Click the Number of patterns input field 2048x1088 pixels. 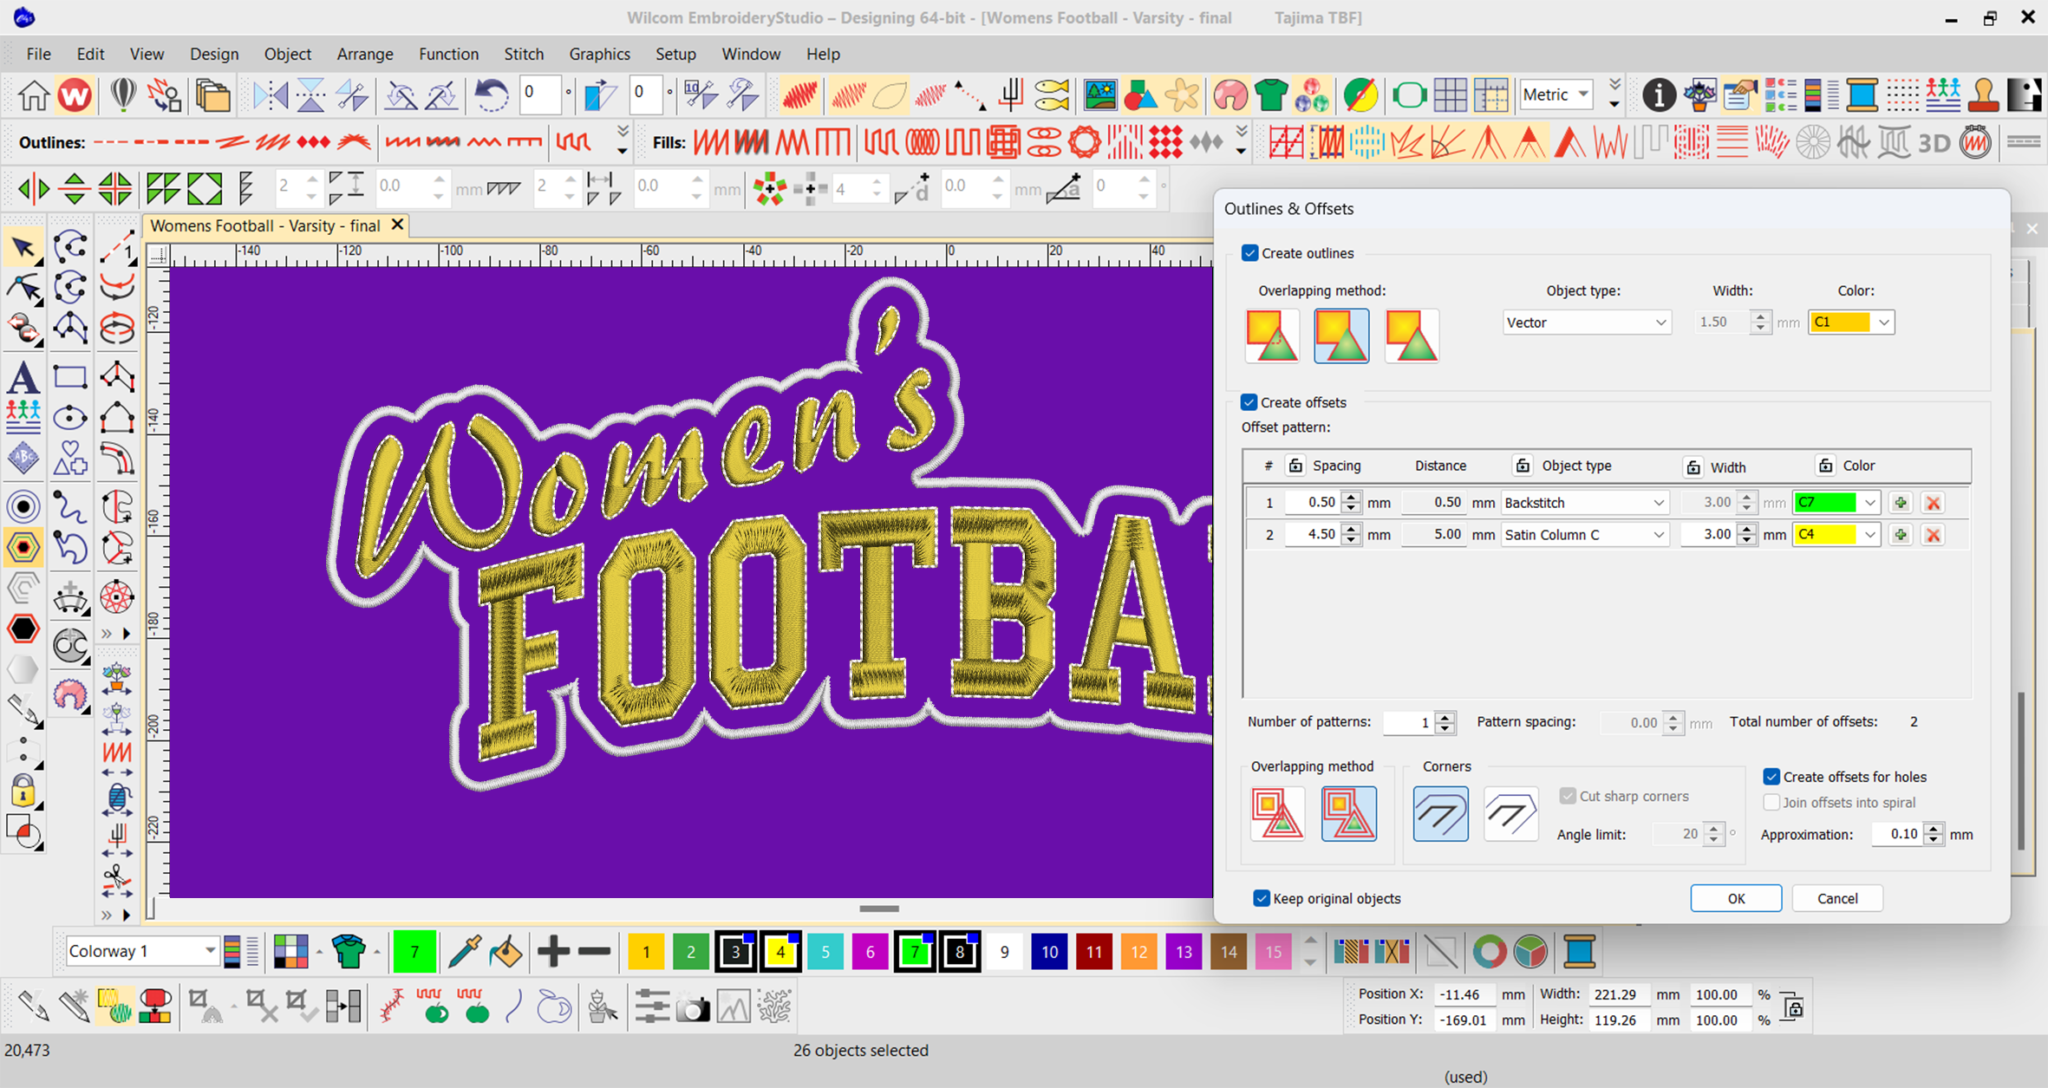[1408, 722]
